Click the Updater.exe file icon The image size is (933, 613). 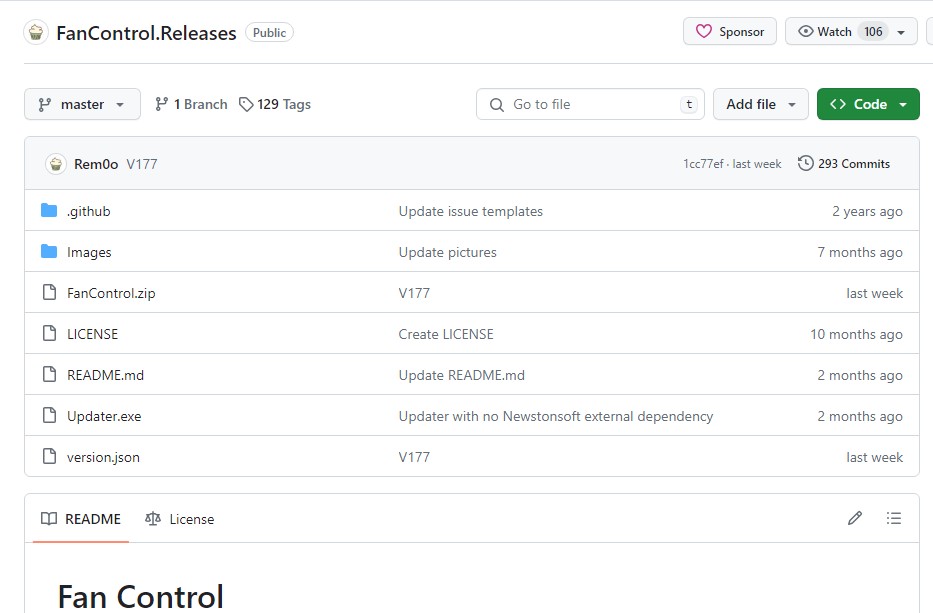tap(49, 415)
